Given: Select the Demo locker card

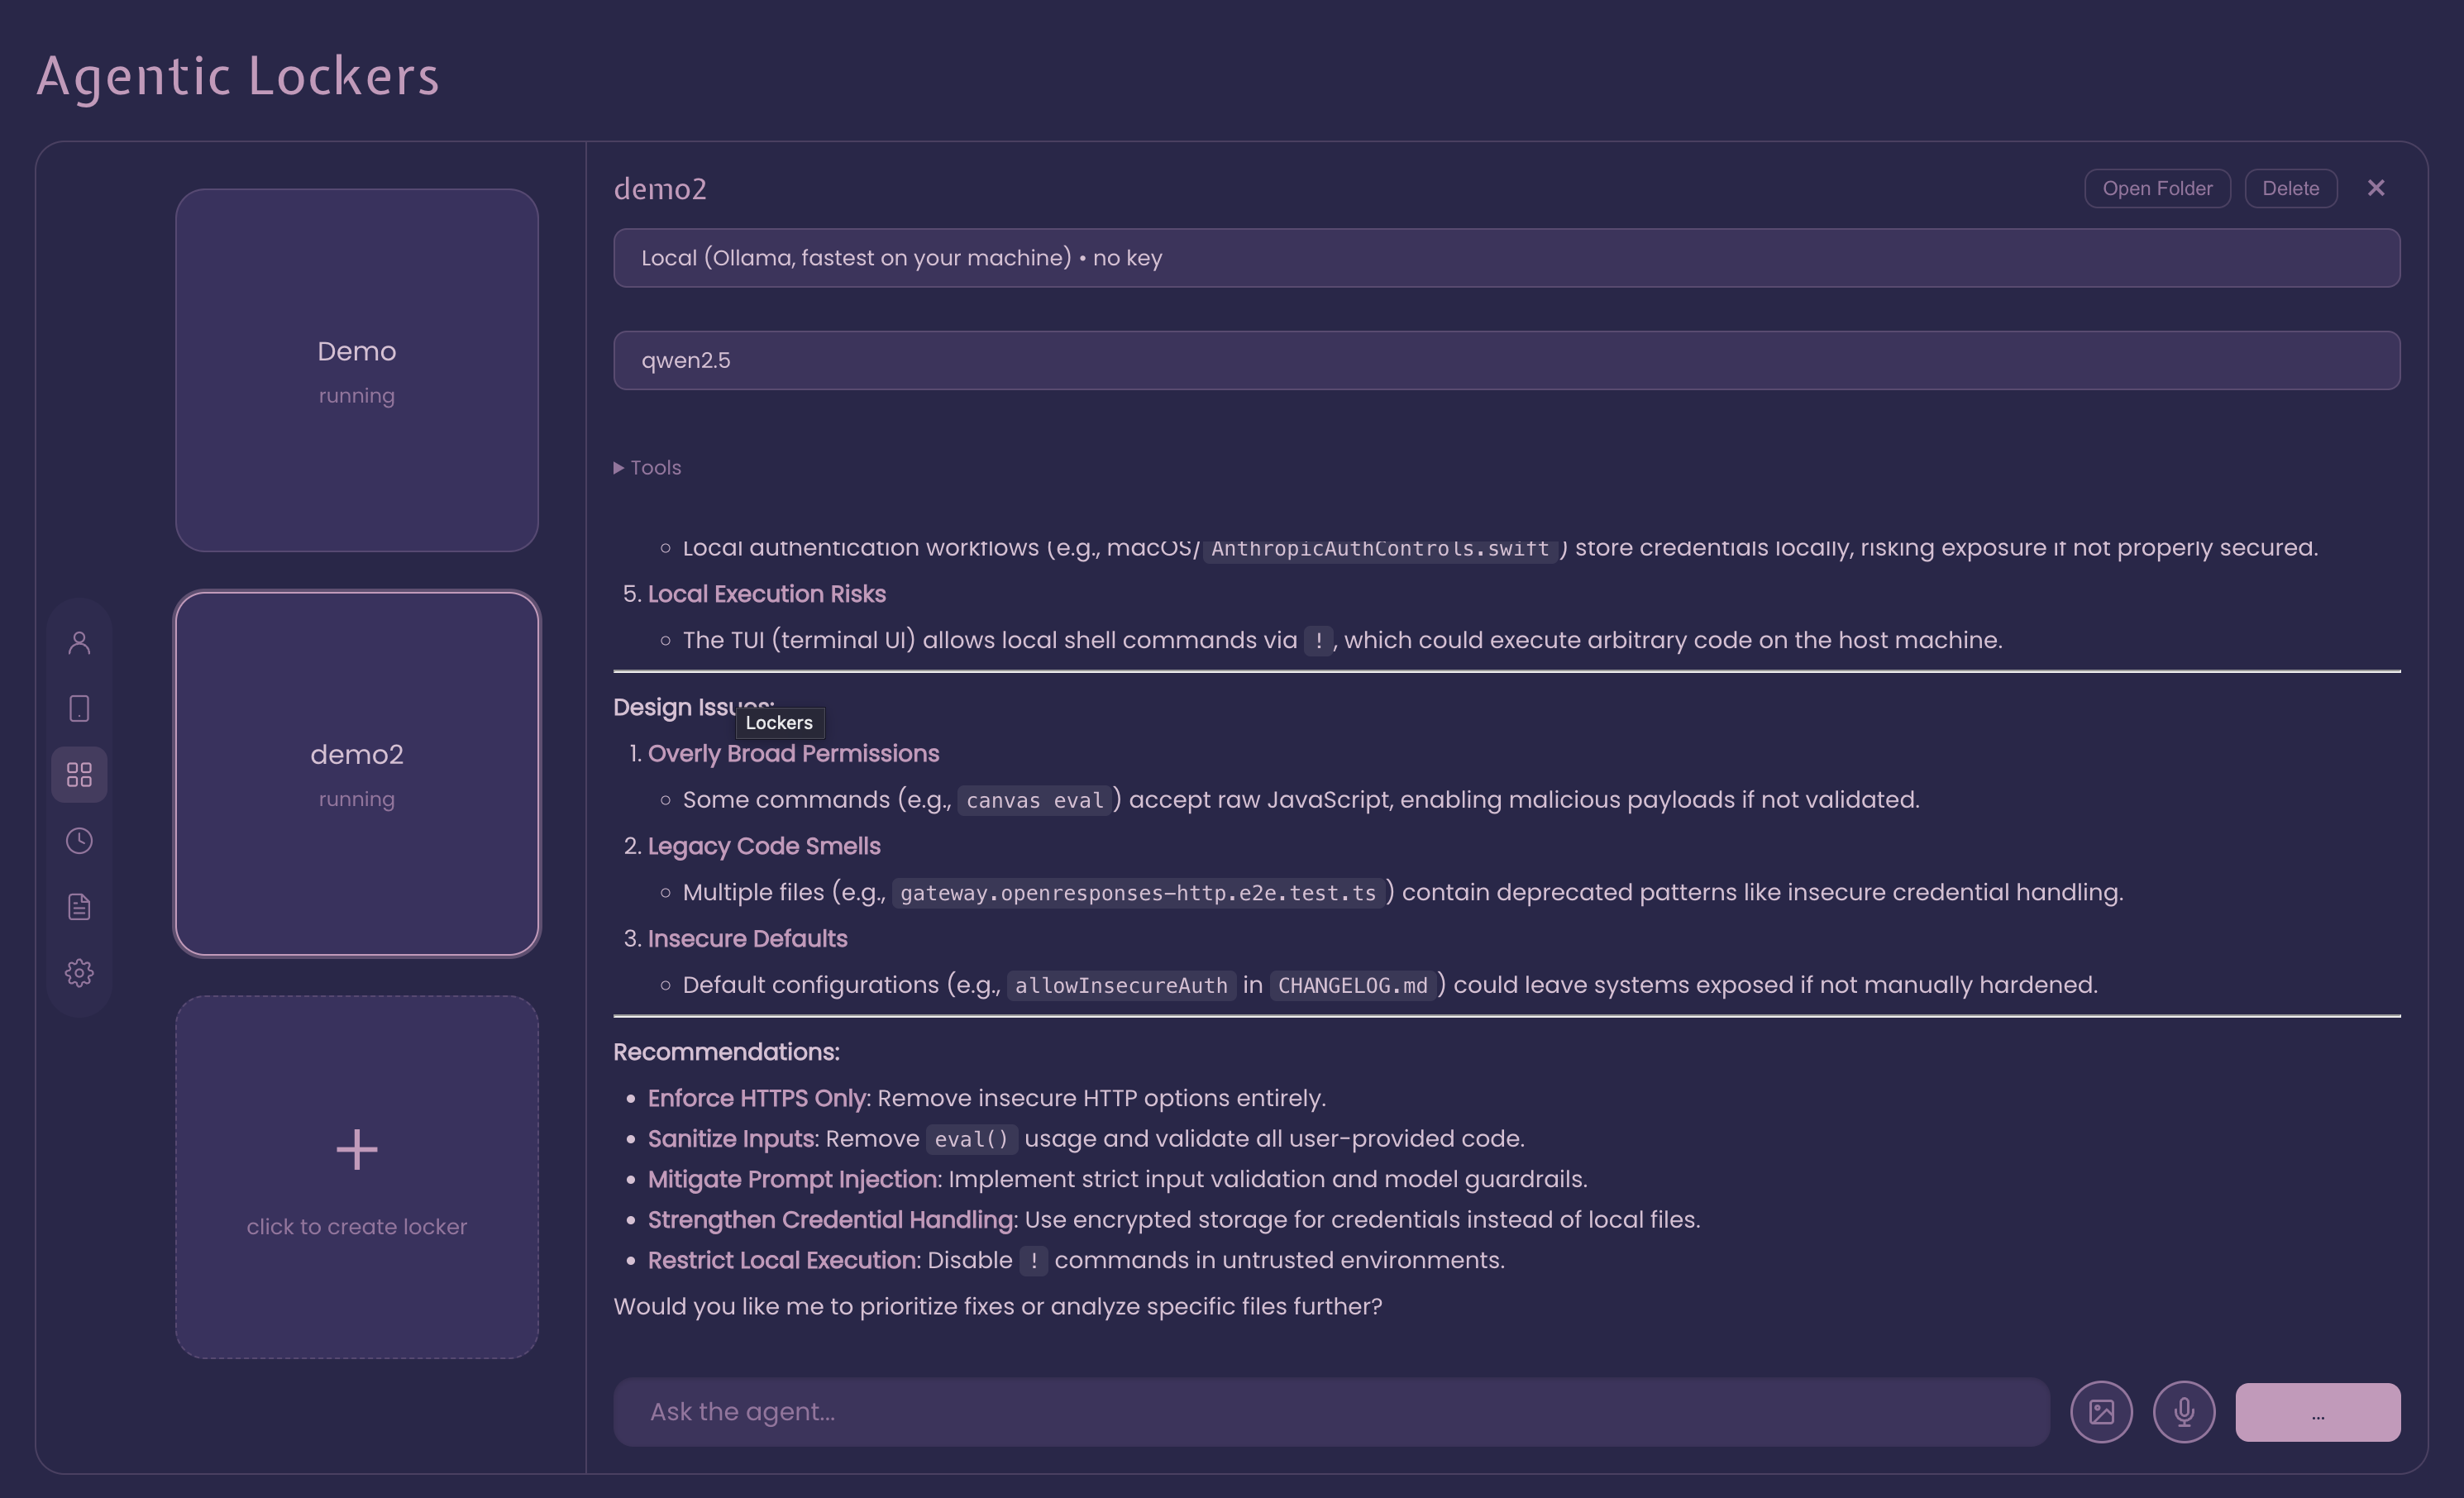Looking at the screenshot, I should coord(357,370).
